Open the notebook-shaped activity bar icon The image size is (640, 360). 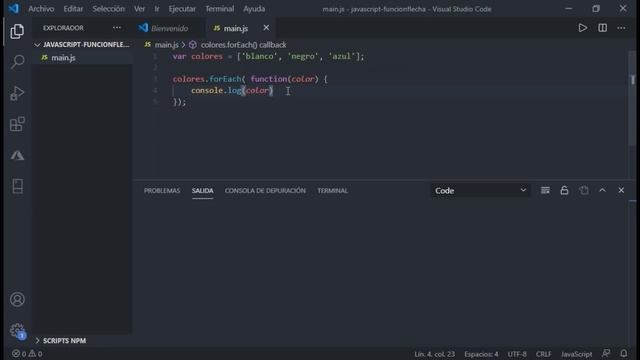[17, 186]
